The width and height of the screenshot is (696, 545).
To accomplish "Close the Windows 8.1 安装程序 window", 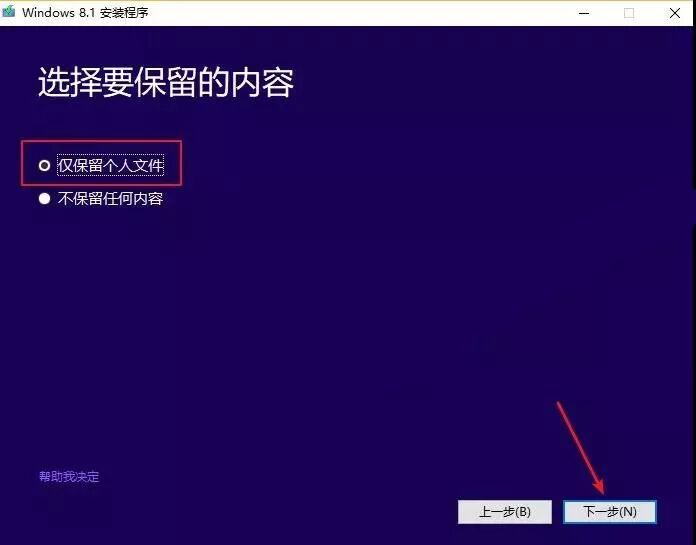I will tap(675, 13).
